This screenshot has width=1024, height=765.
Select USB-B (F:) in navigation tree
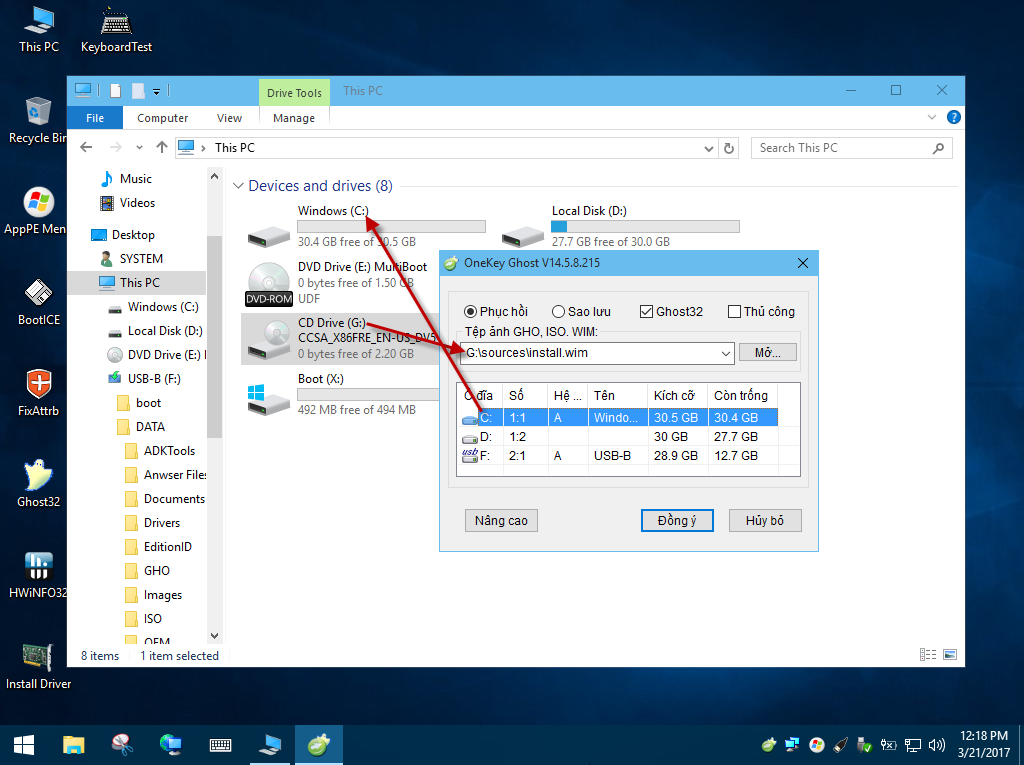[x=154, y=379]
